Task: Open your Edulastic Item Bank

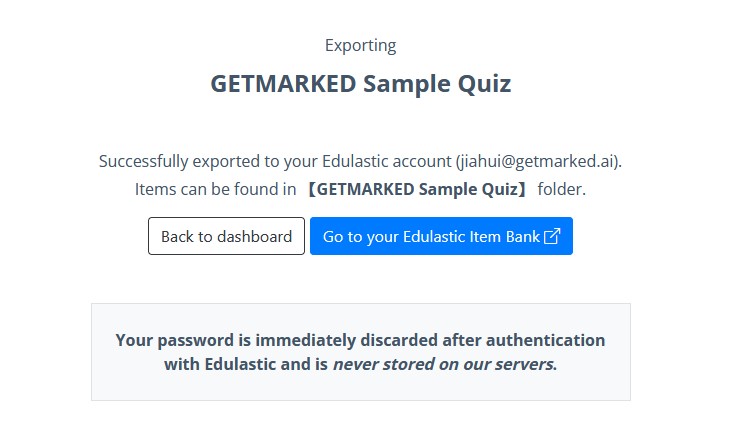Action: pyautogui.click(x=441, y=236)
